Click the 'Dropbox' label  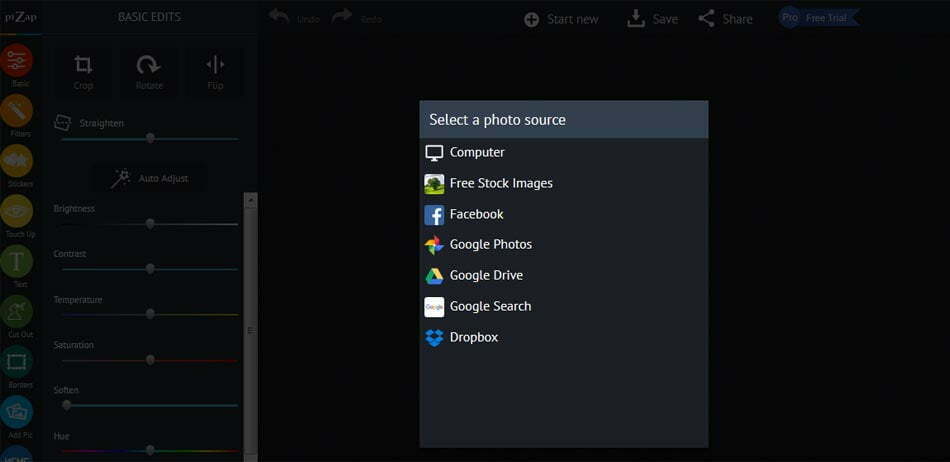tap(474, 337)
